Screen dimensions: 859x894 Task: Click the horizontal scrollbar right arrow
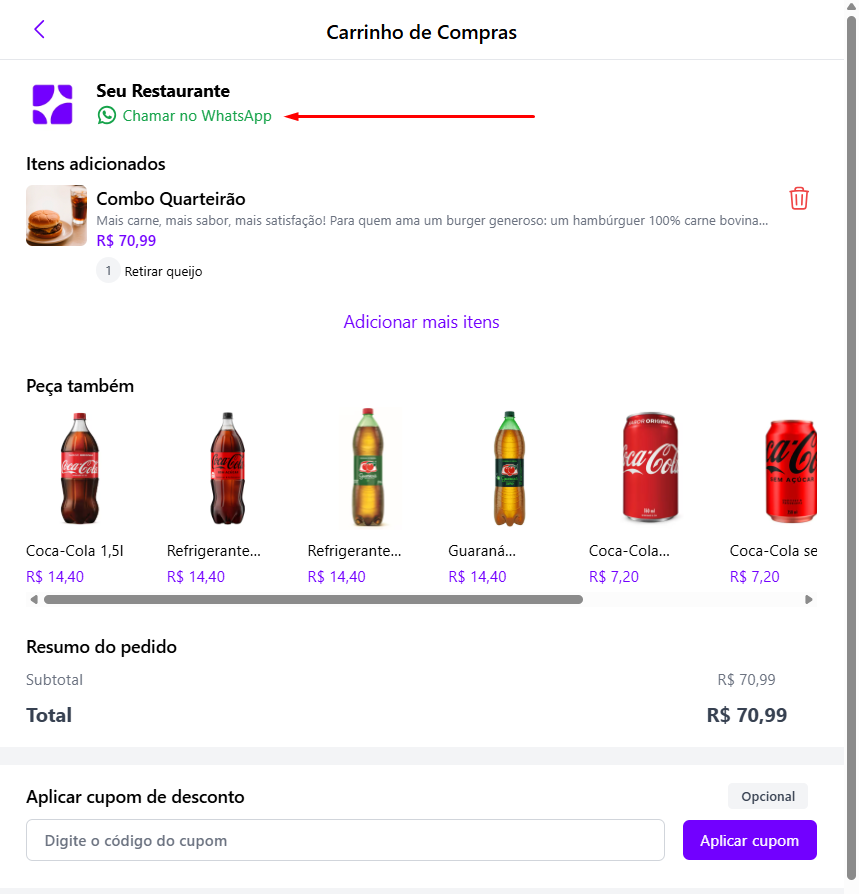pyautogui.click(x=809, y=600)
